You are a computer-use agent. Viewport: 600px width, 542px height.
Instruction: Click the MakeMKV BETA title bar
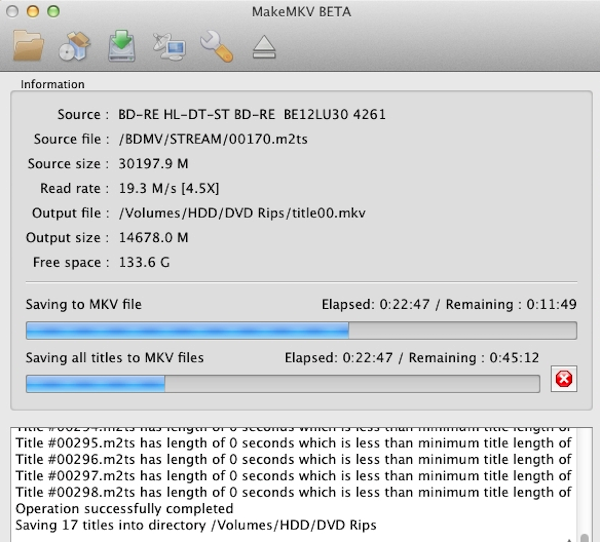pyautogui.click(x=300, y=10)
